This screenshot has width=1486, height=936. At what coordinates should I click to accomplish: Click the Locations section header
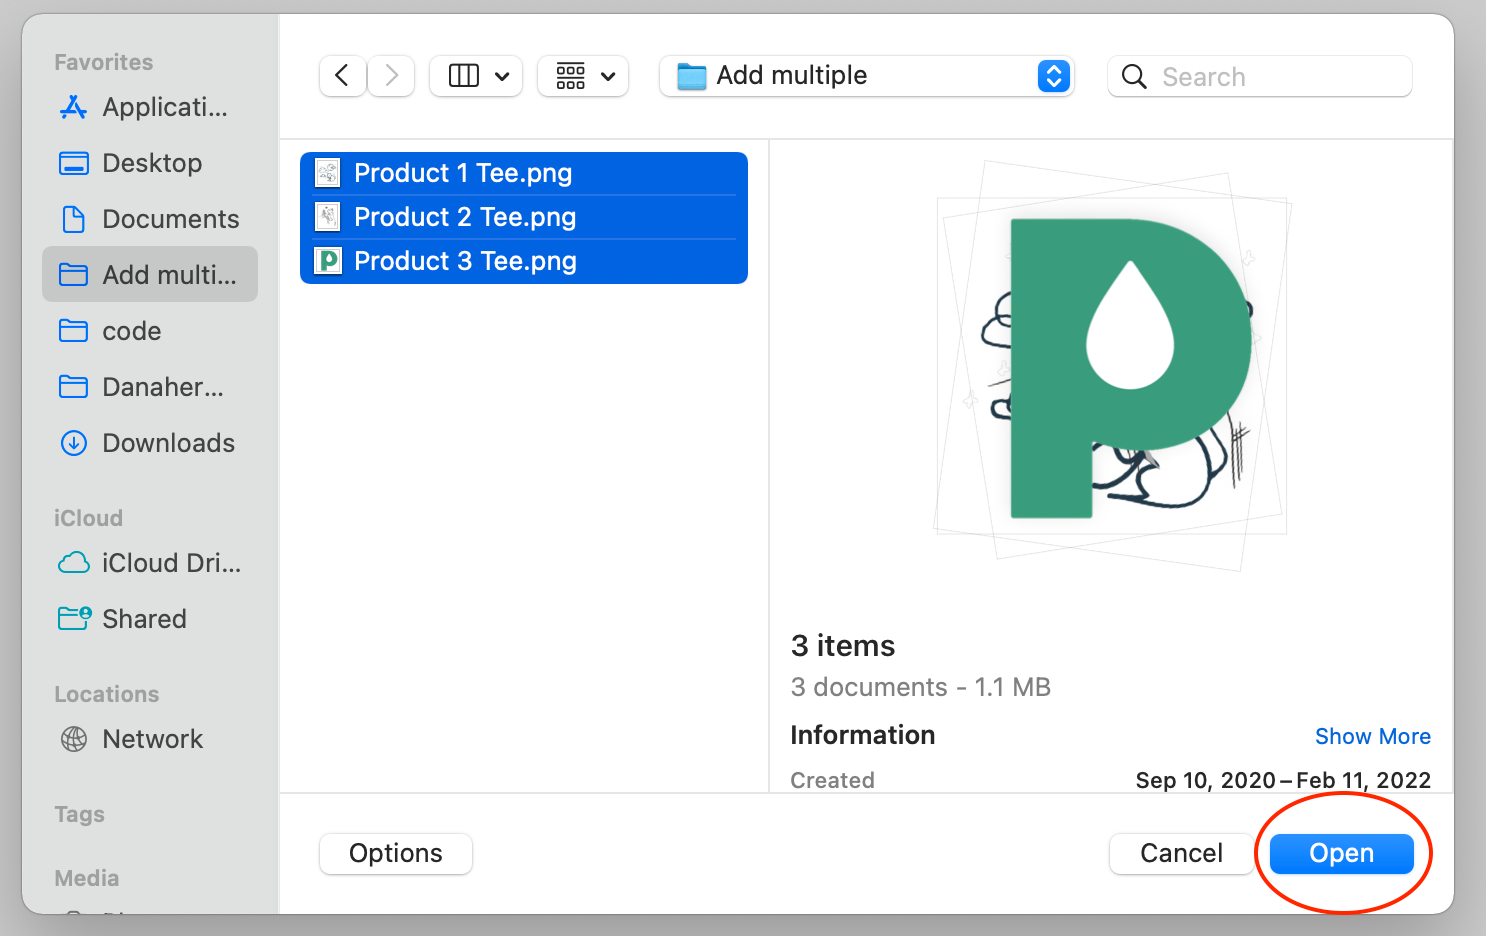click(106, 694)
